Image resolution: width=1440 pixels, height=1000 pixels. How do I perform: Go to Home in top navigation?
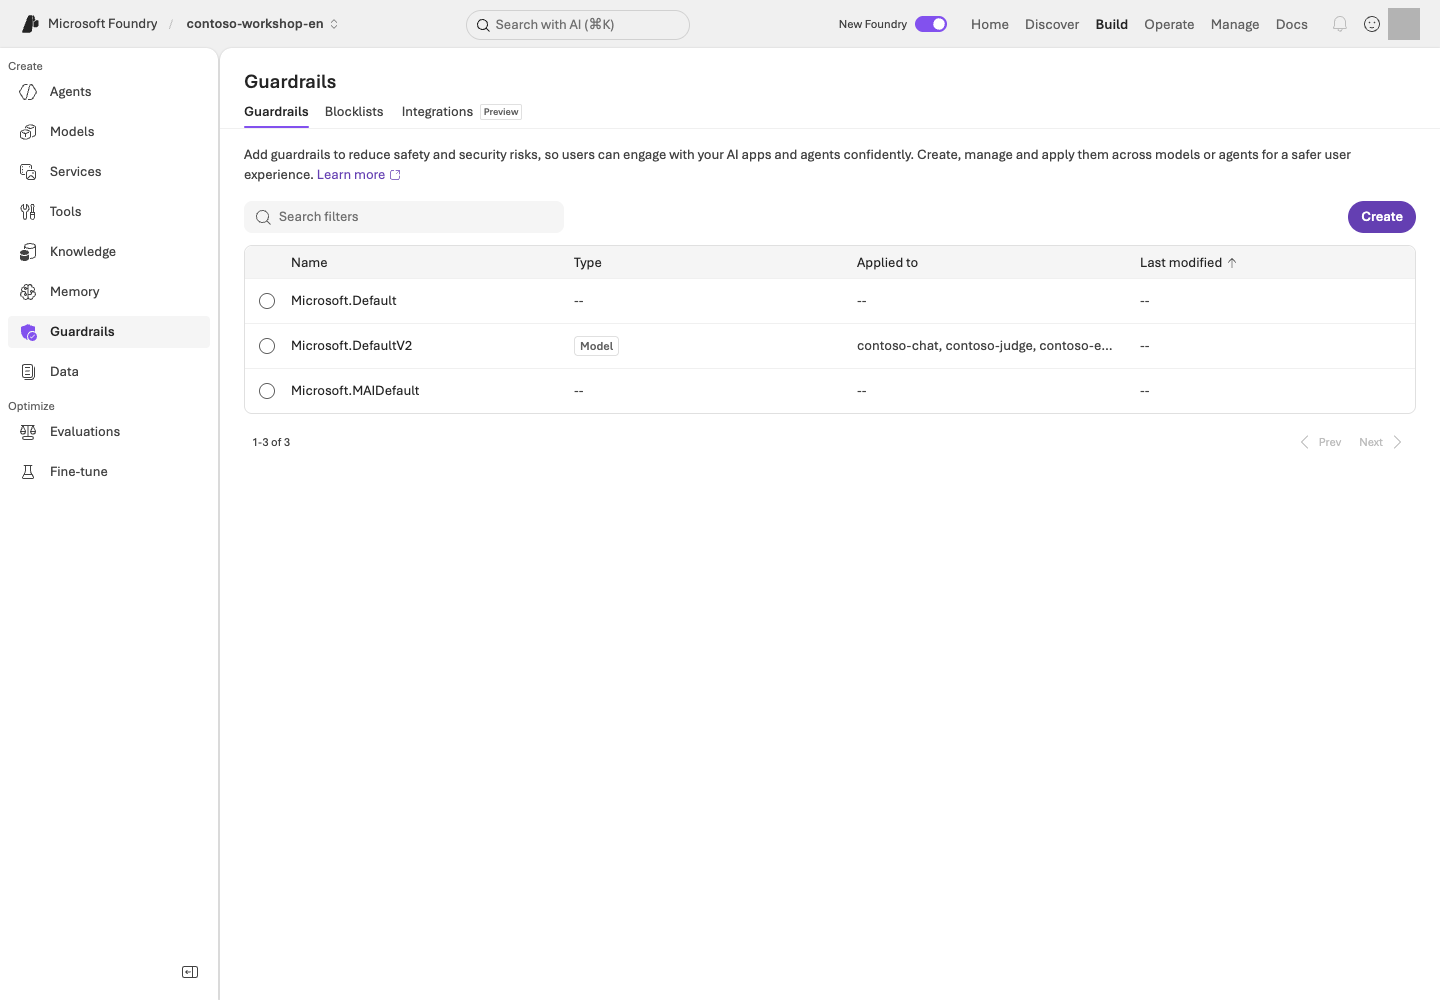pos(990,24)
